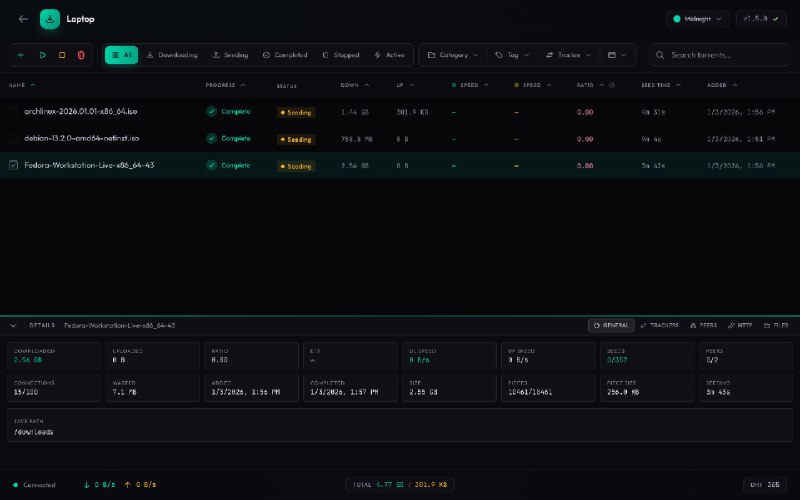Filter by Completed torrents
Image resolution: width=800 pixels, height=500 pixels.
(x=285, y=55)
